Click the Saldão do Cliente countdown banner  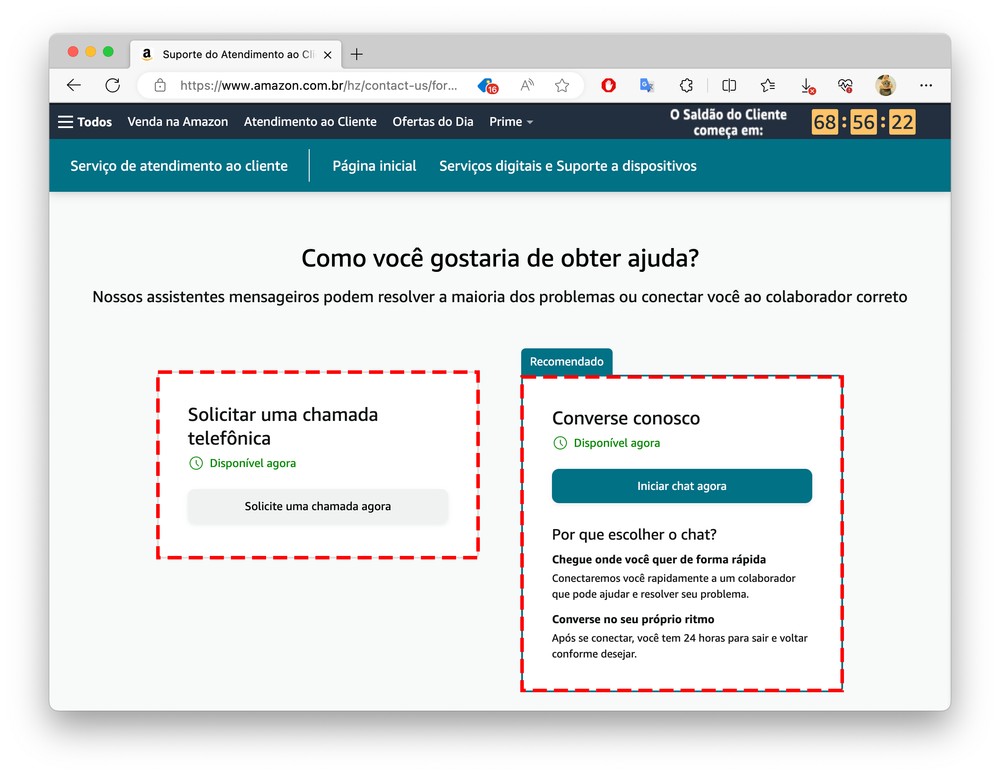click(x=792, y=122)
